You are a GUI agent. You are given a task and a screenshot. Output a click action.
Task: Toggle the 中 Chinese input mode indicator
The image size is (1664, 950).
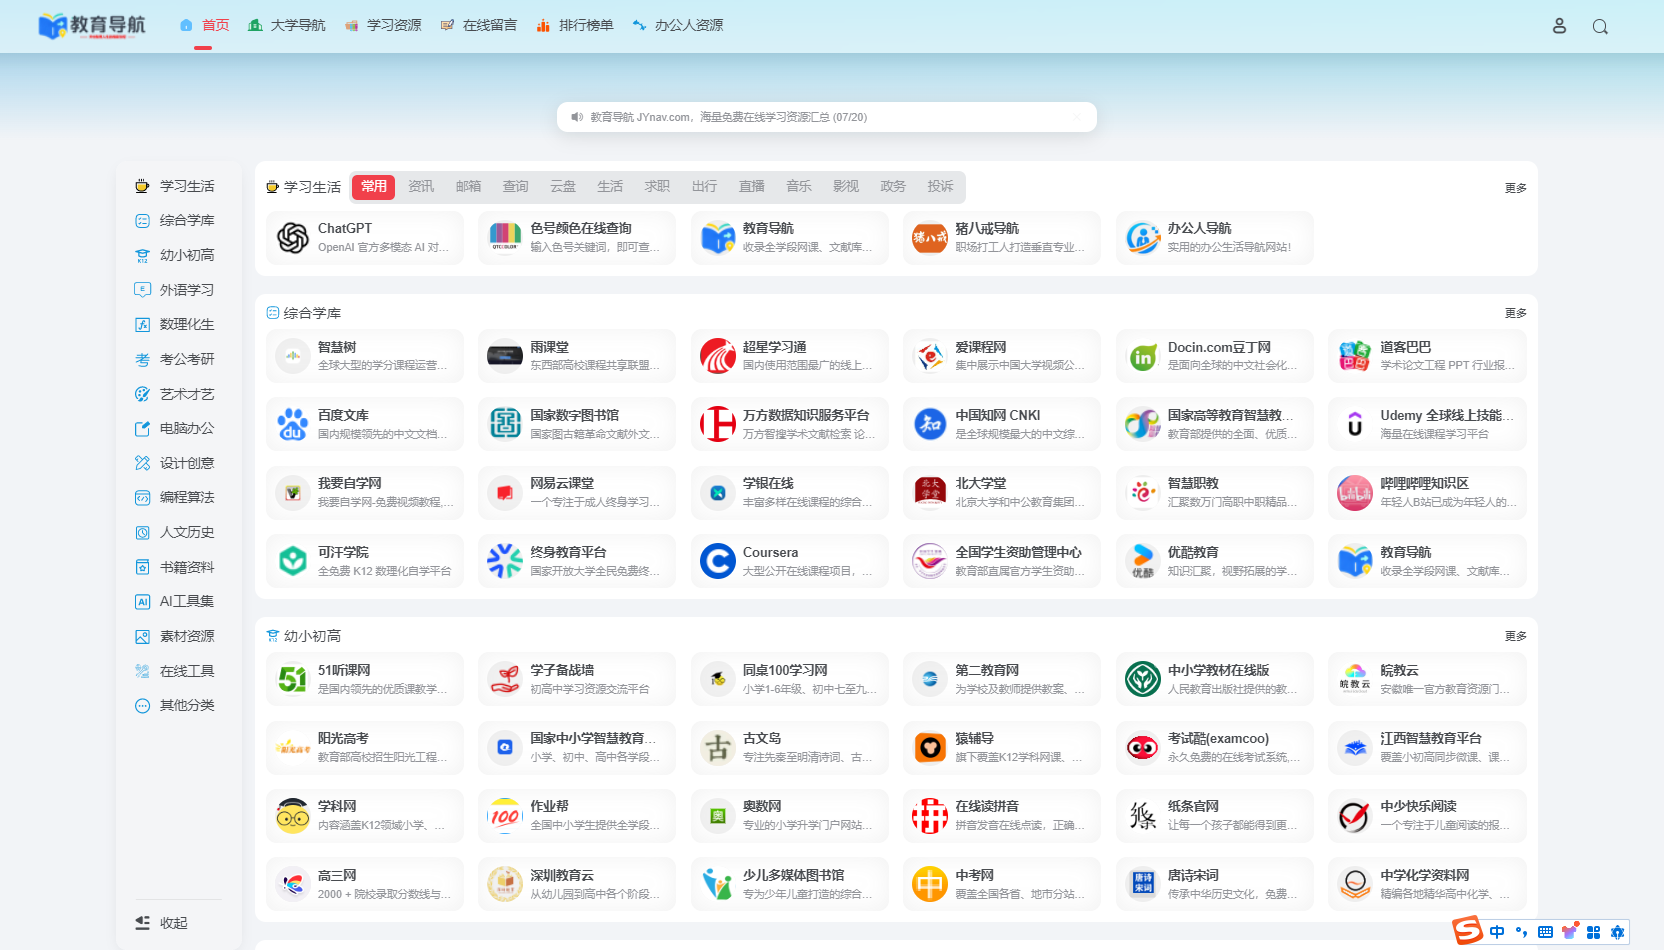(1497, 932)
